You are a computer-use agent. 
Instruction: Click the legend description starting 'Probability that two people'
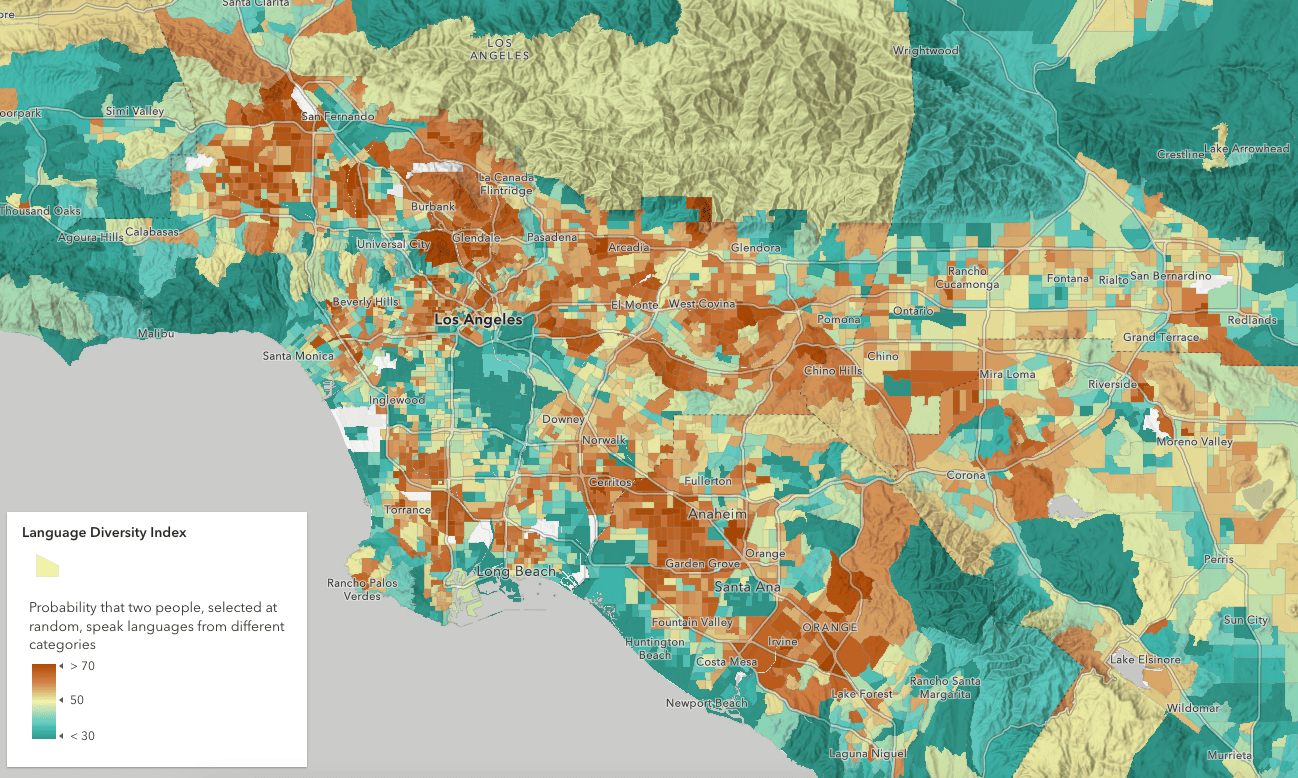[157, 626]
